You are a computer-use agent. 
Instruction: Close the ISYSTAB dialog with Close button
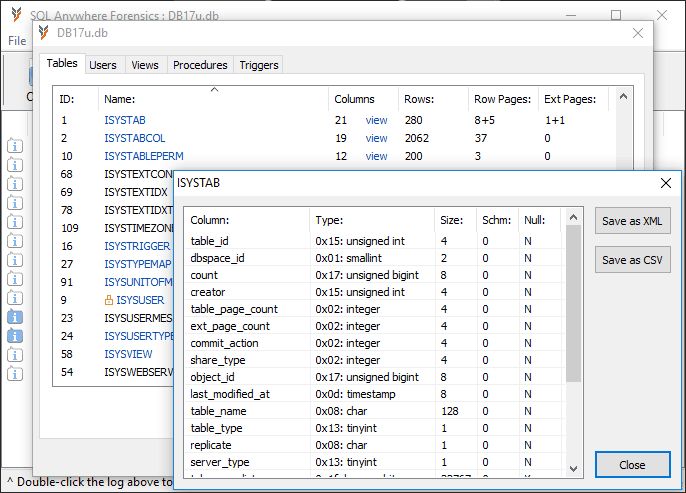(632, 465)
